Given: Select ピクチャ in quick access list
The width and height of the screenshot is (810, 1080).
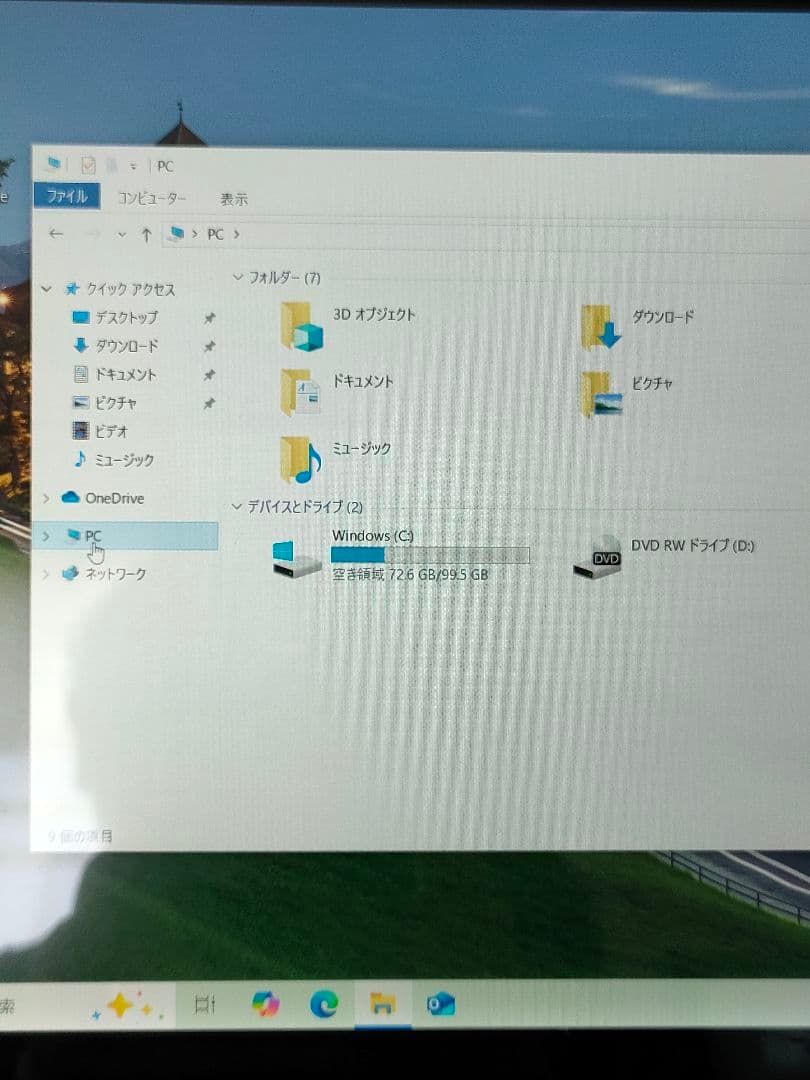Looking at the screenshot, I should tap(115, 403).
